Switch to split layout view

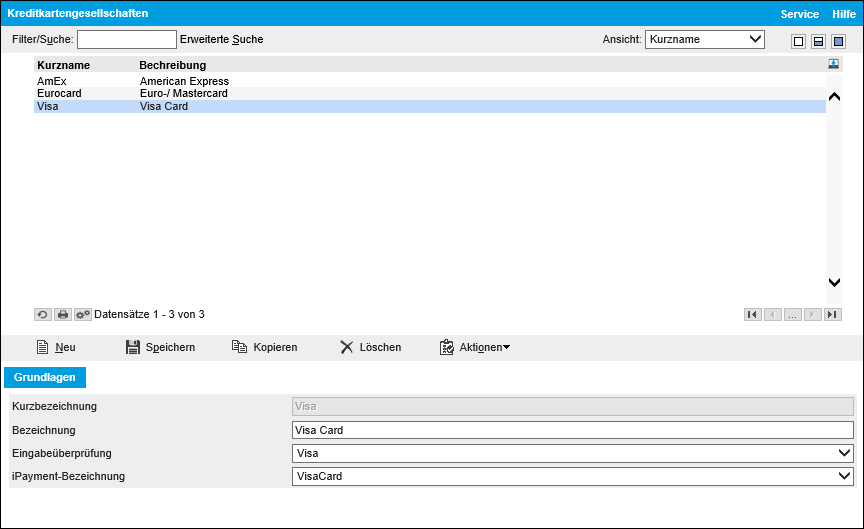(818, 41)
